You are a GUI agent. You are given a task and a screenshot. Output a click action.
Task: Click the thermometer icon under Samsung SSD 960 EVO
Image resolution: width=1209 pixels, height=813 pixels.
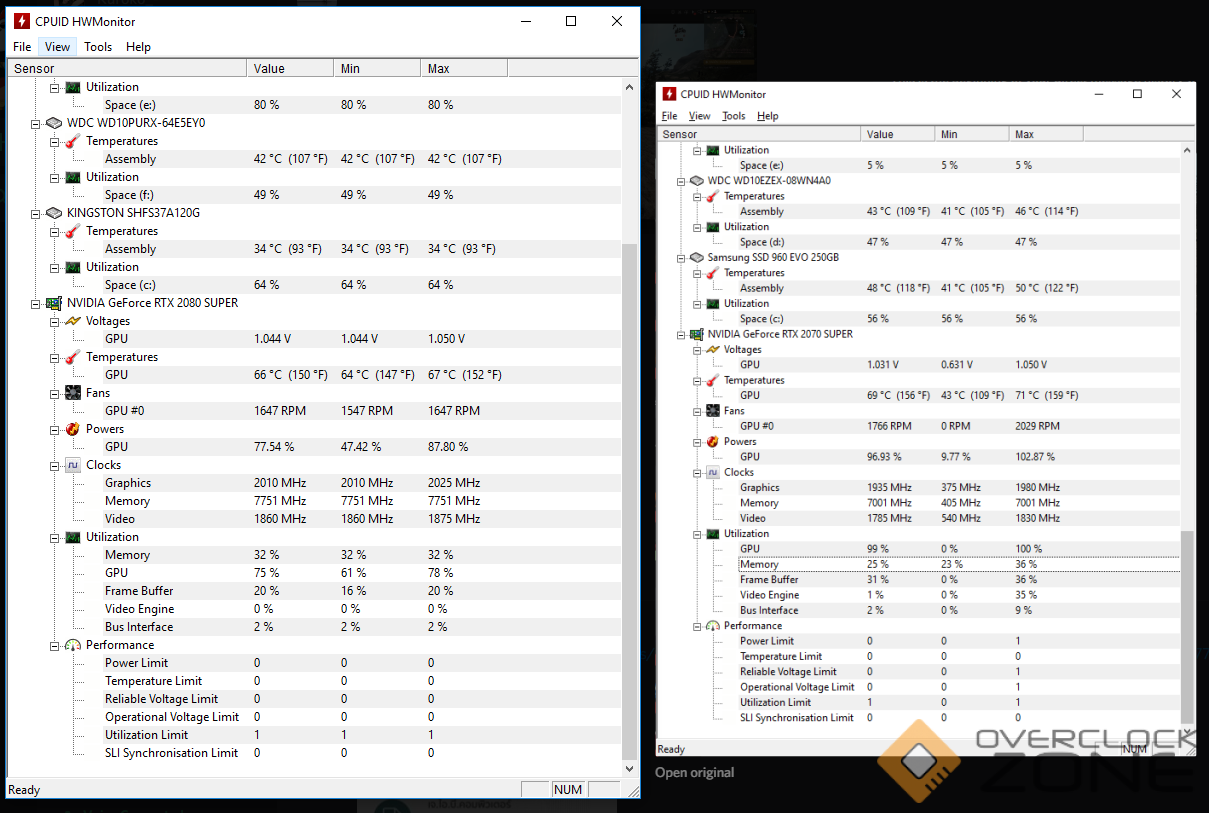pyautogui.click(x=712, y=273)
